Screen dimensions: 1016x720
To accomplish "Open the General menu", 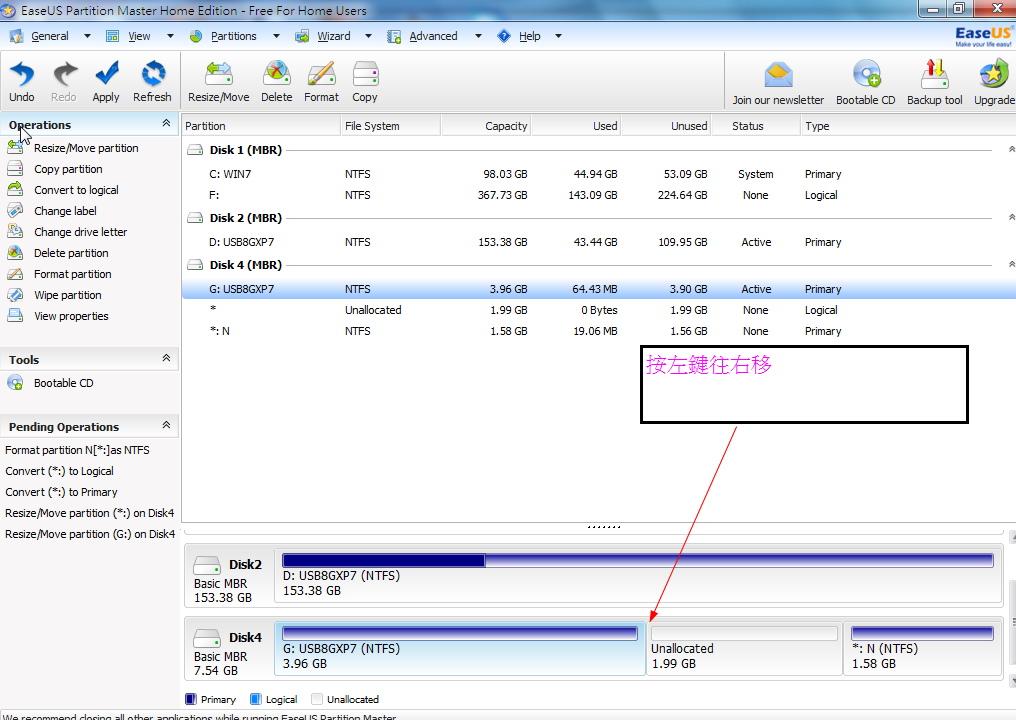I will pos(50,36).
